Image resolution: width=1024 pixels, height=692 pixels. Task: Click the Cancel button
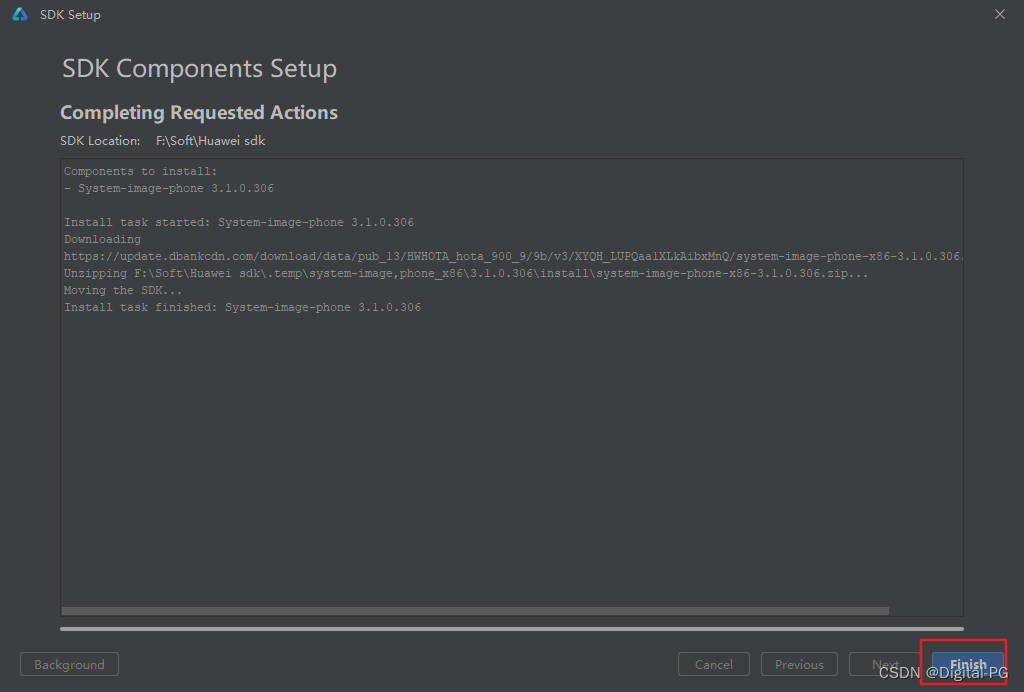pos(714,664)
